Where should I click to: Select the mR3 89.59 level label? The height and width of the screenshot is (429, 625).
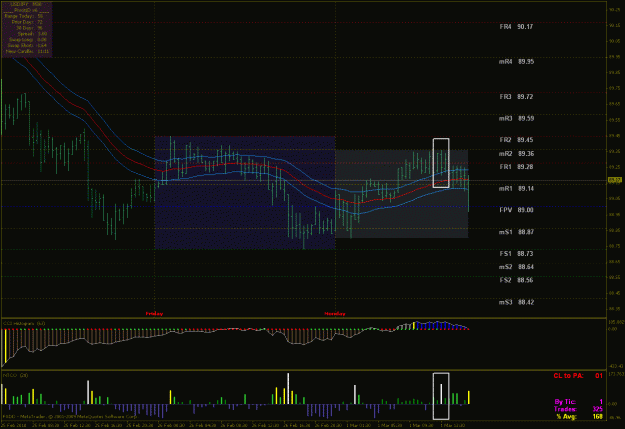[x=517, y=118]
